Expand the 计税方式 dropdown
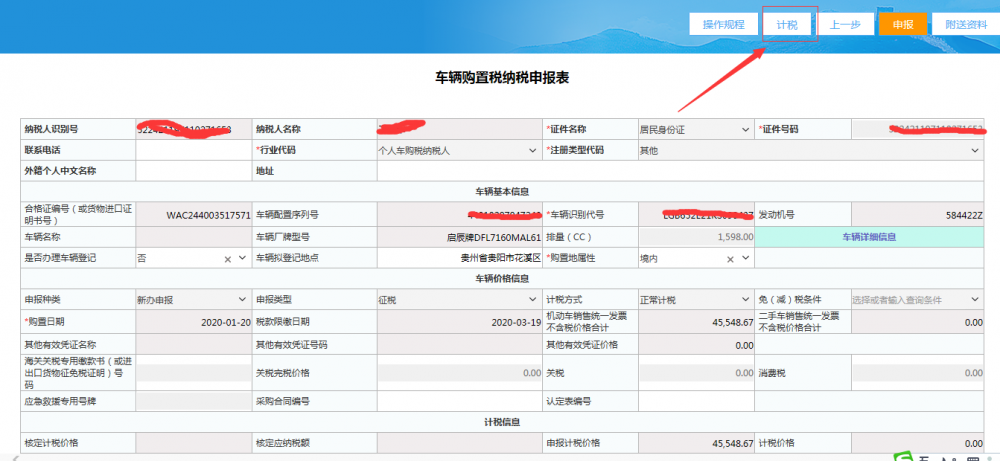The width and height of the screenshot is (1000, 461). coord(745,299)
